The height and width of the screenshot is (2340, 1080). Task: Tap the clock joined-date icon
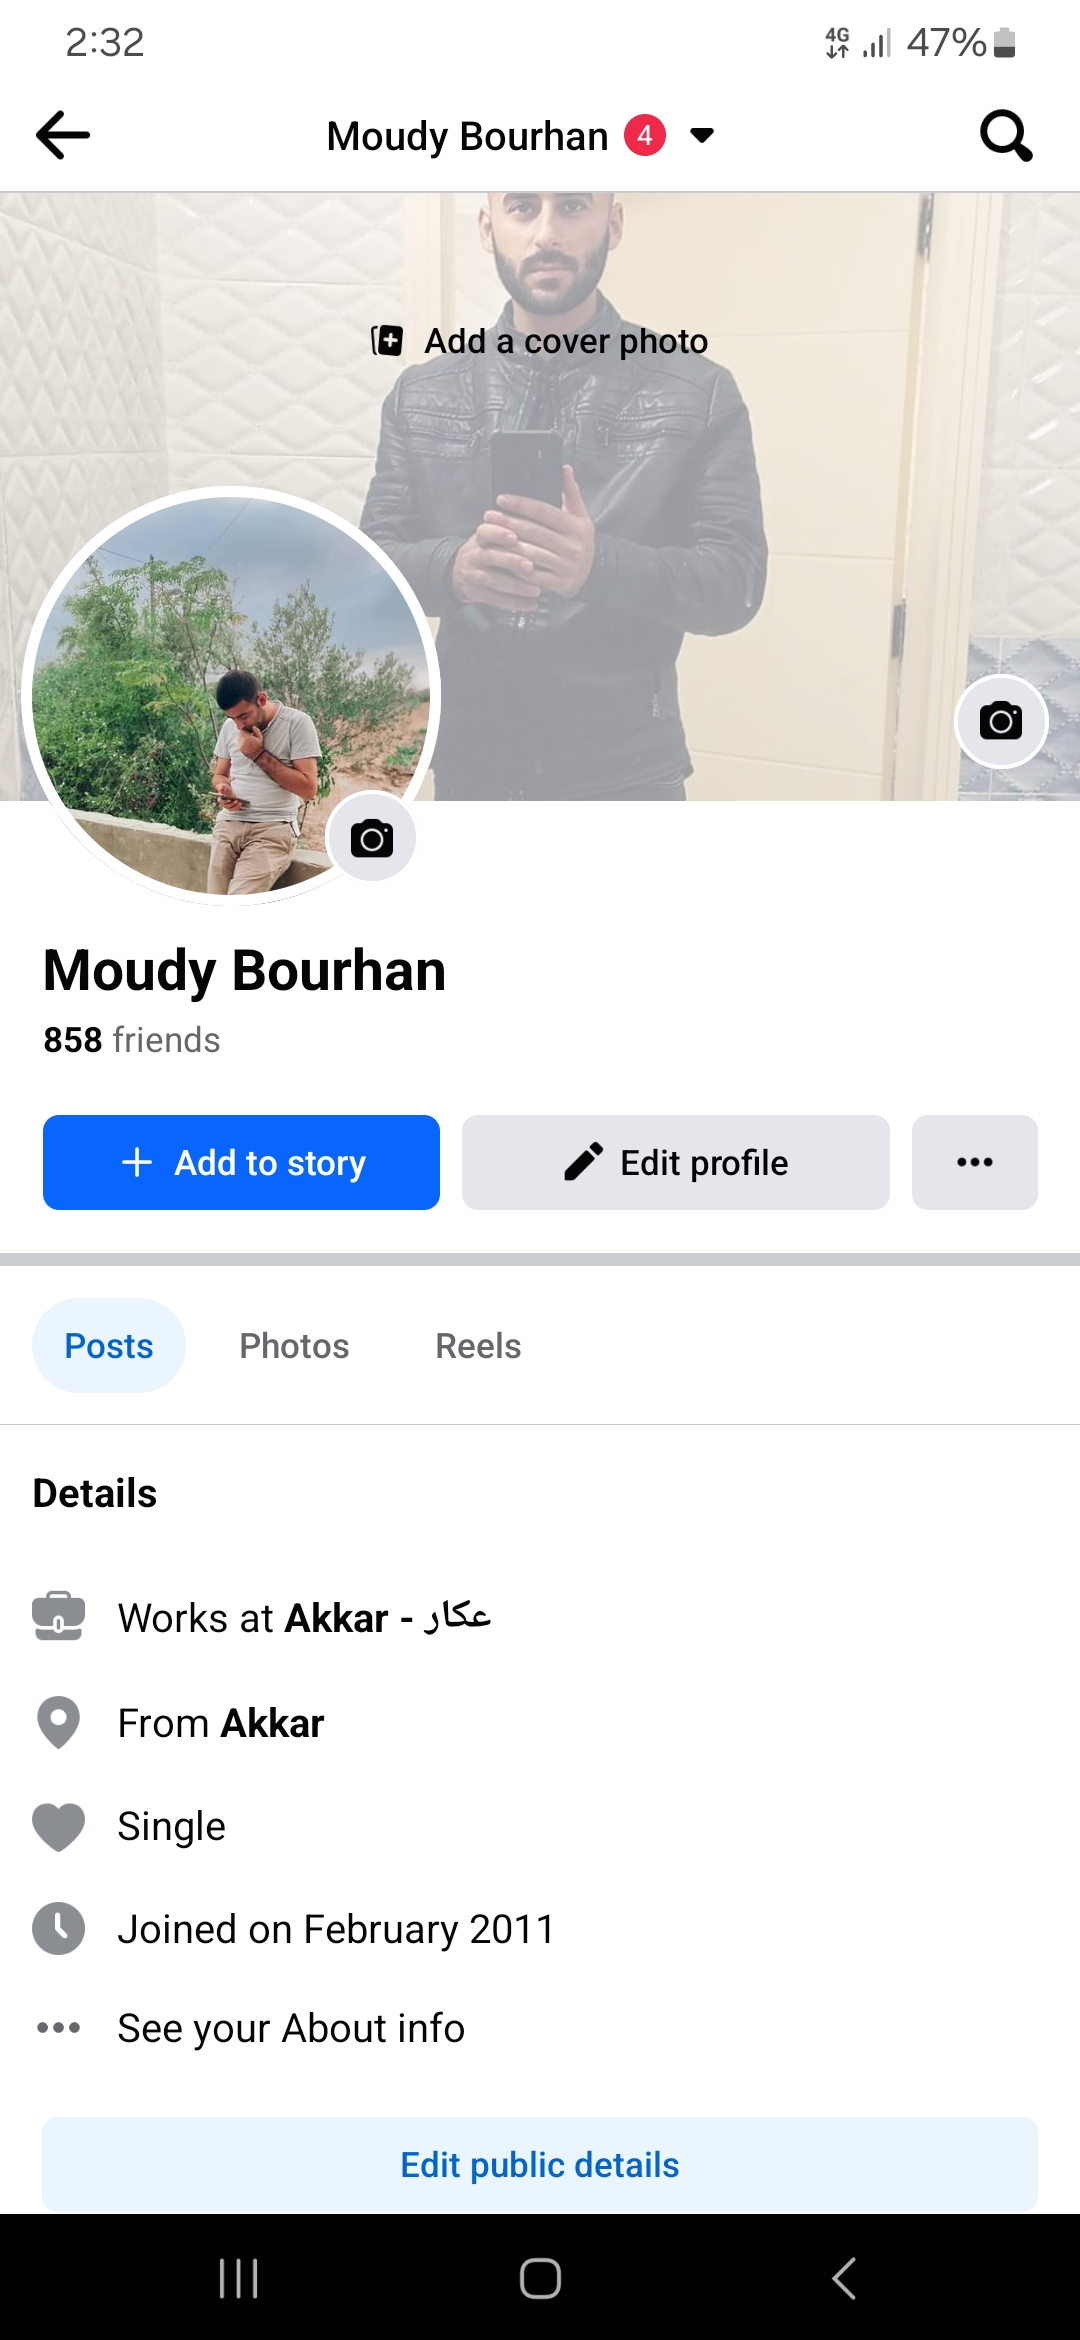[x=58, y=1928]
